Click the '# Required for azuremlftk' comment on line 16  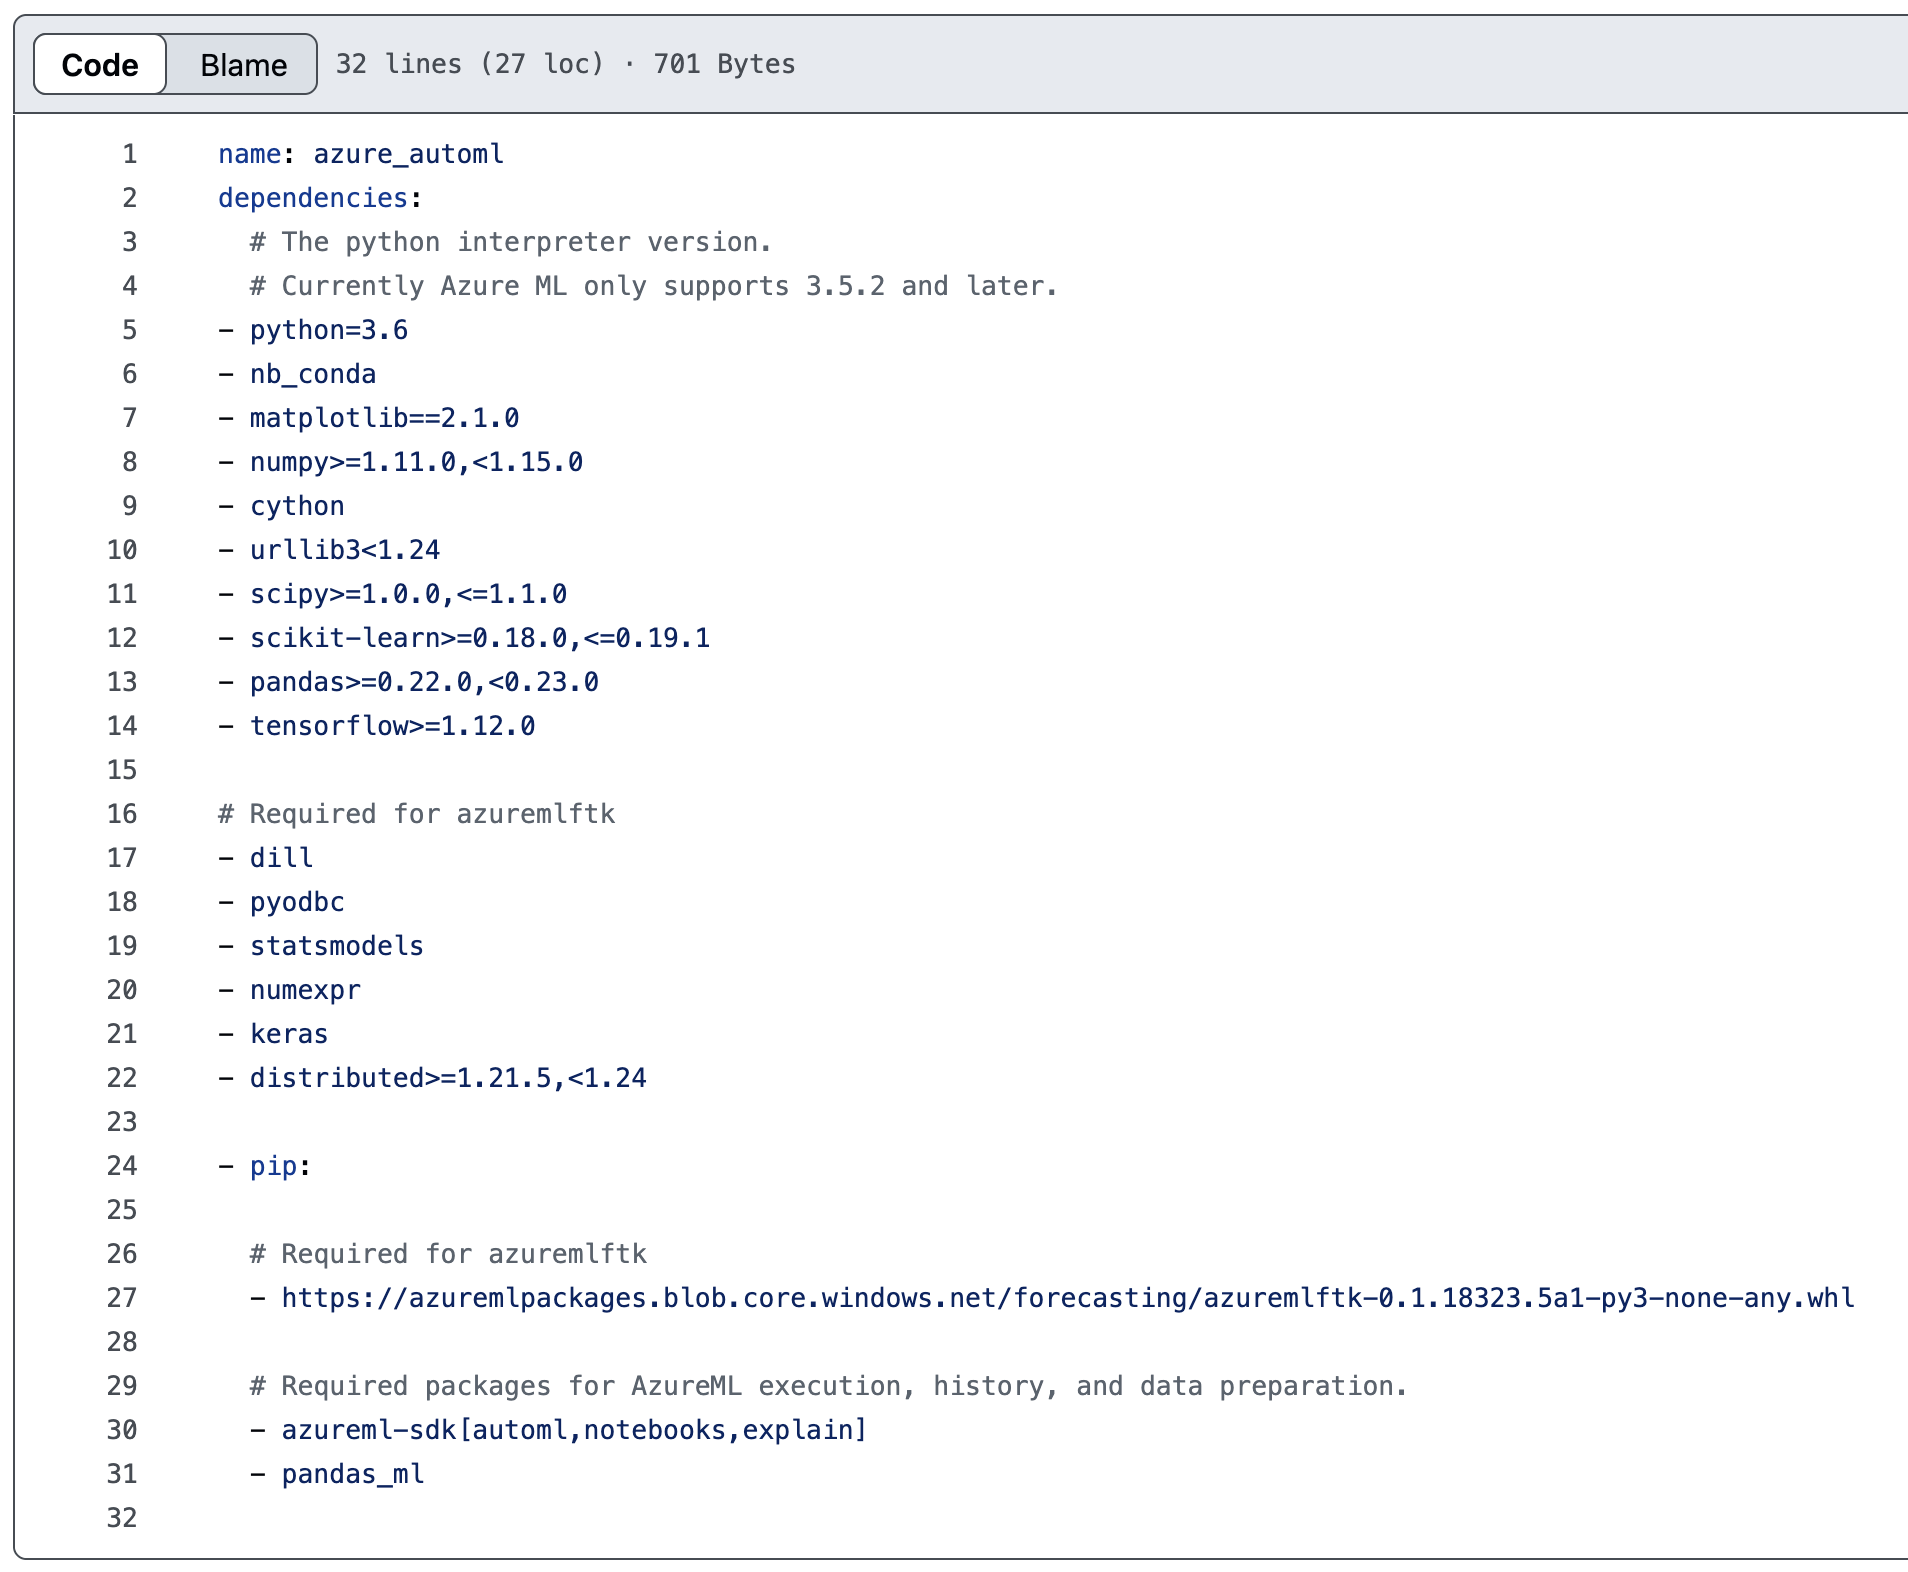pyautogui.click(x=416, y=814)
